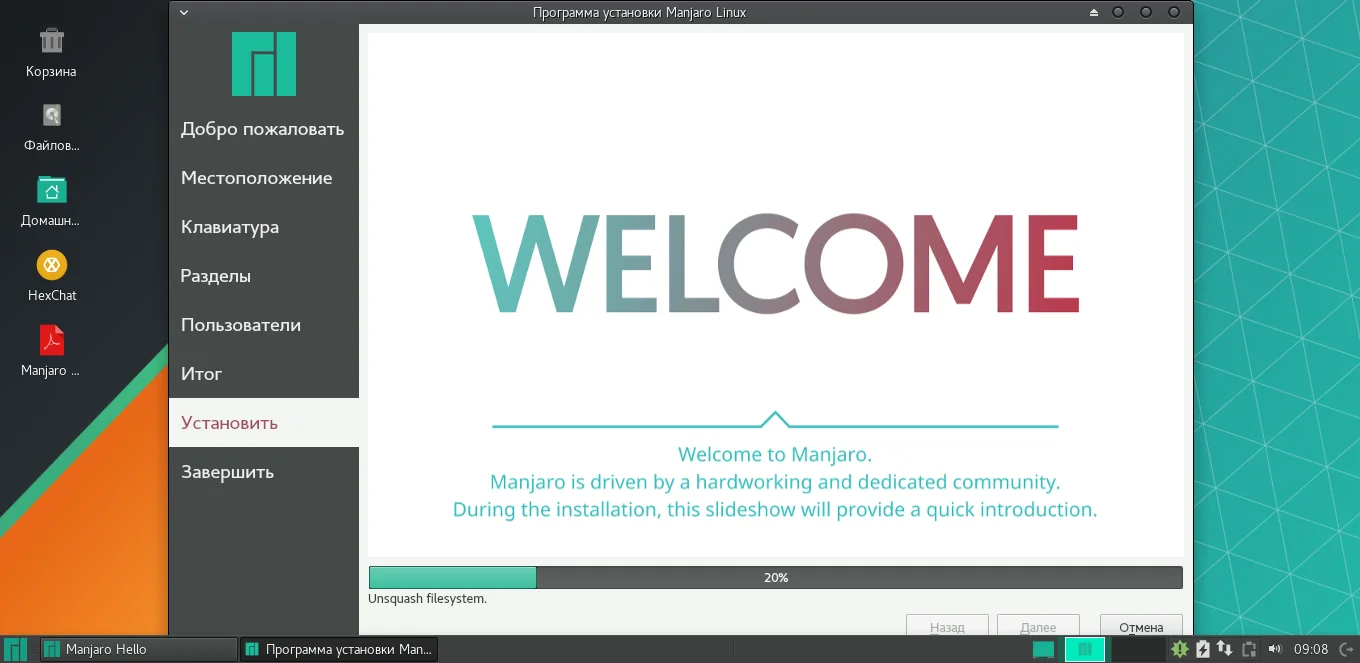This screenshot has height=663, width=1360.
Task: Select the Пользователи step
Action: [x=264, y=325]
